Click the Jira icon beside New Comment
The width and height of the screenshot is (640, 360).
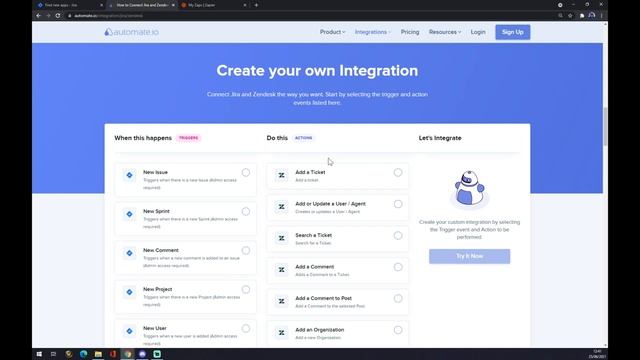tap(129, 253)
